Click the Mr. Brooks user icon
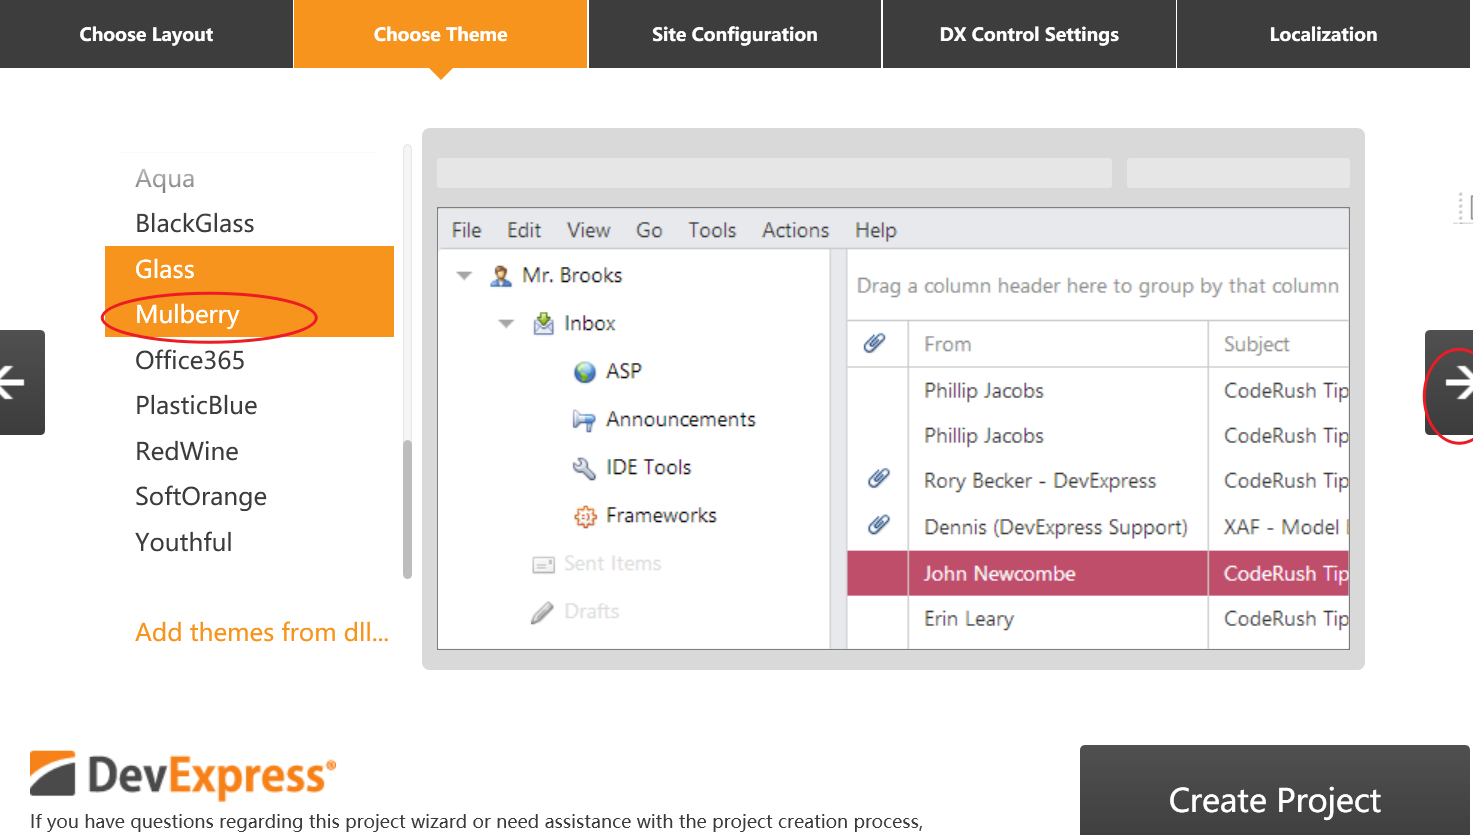Screen dimensions: 1473x835 tap(499, 274)
